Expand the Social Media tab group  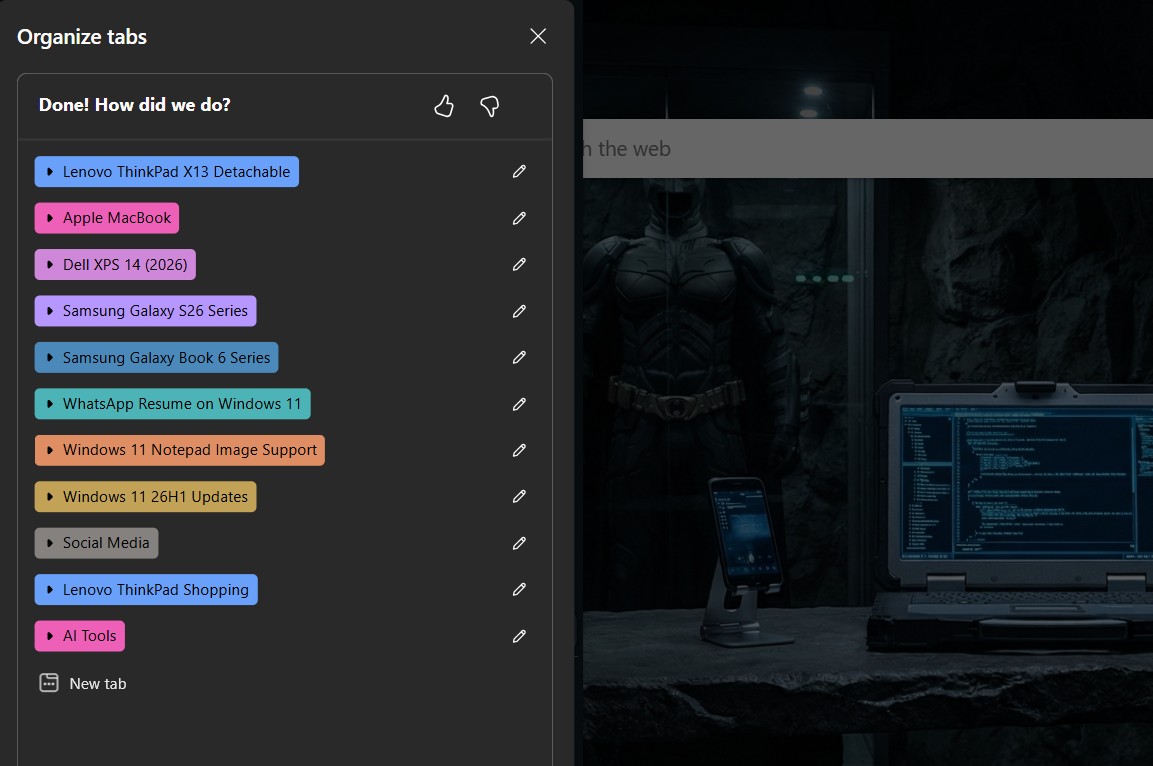49,543
